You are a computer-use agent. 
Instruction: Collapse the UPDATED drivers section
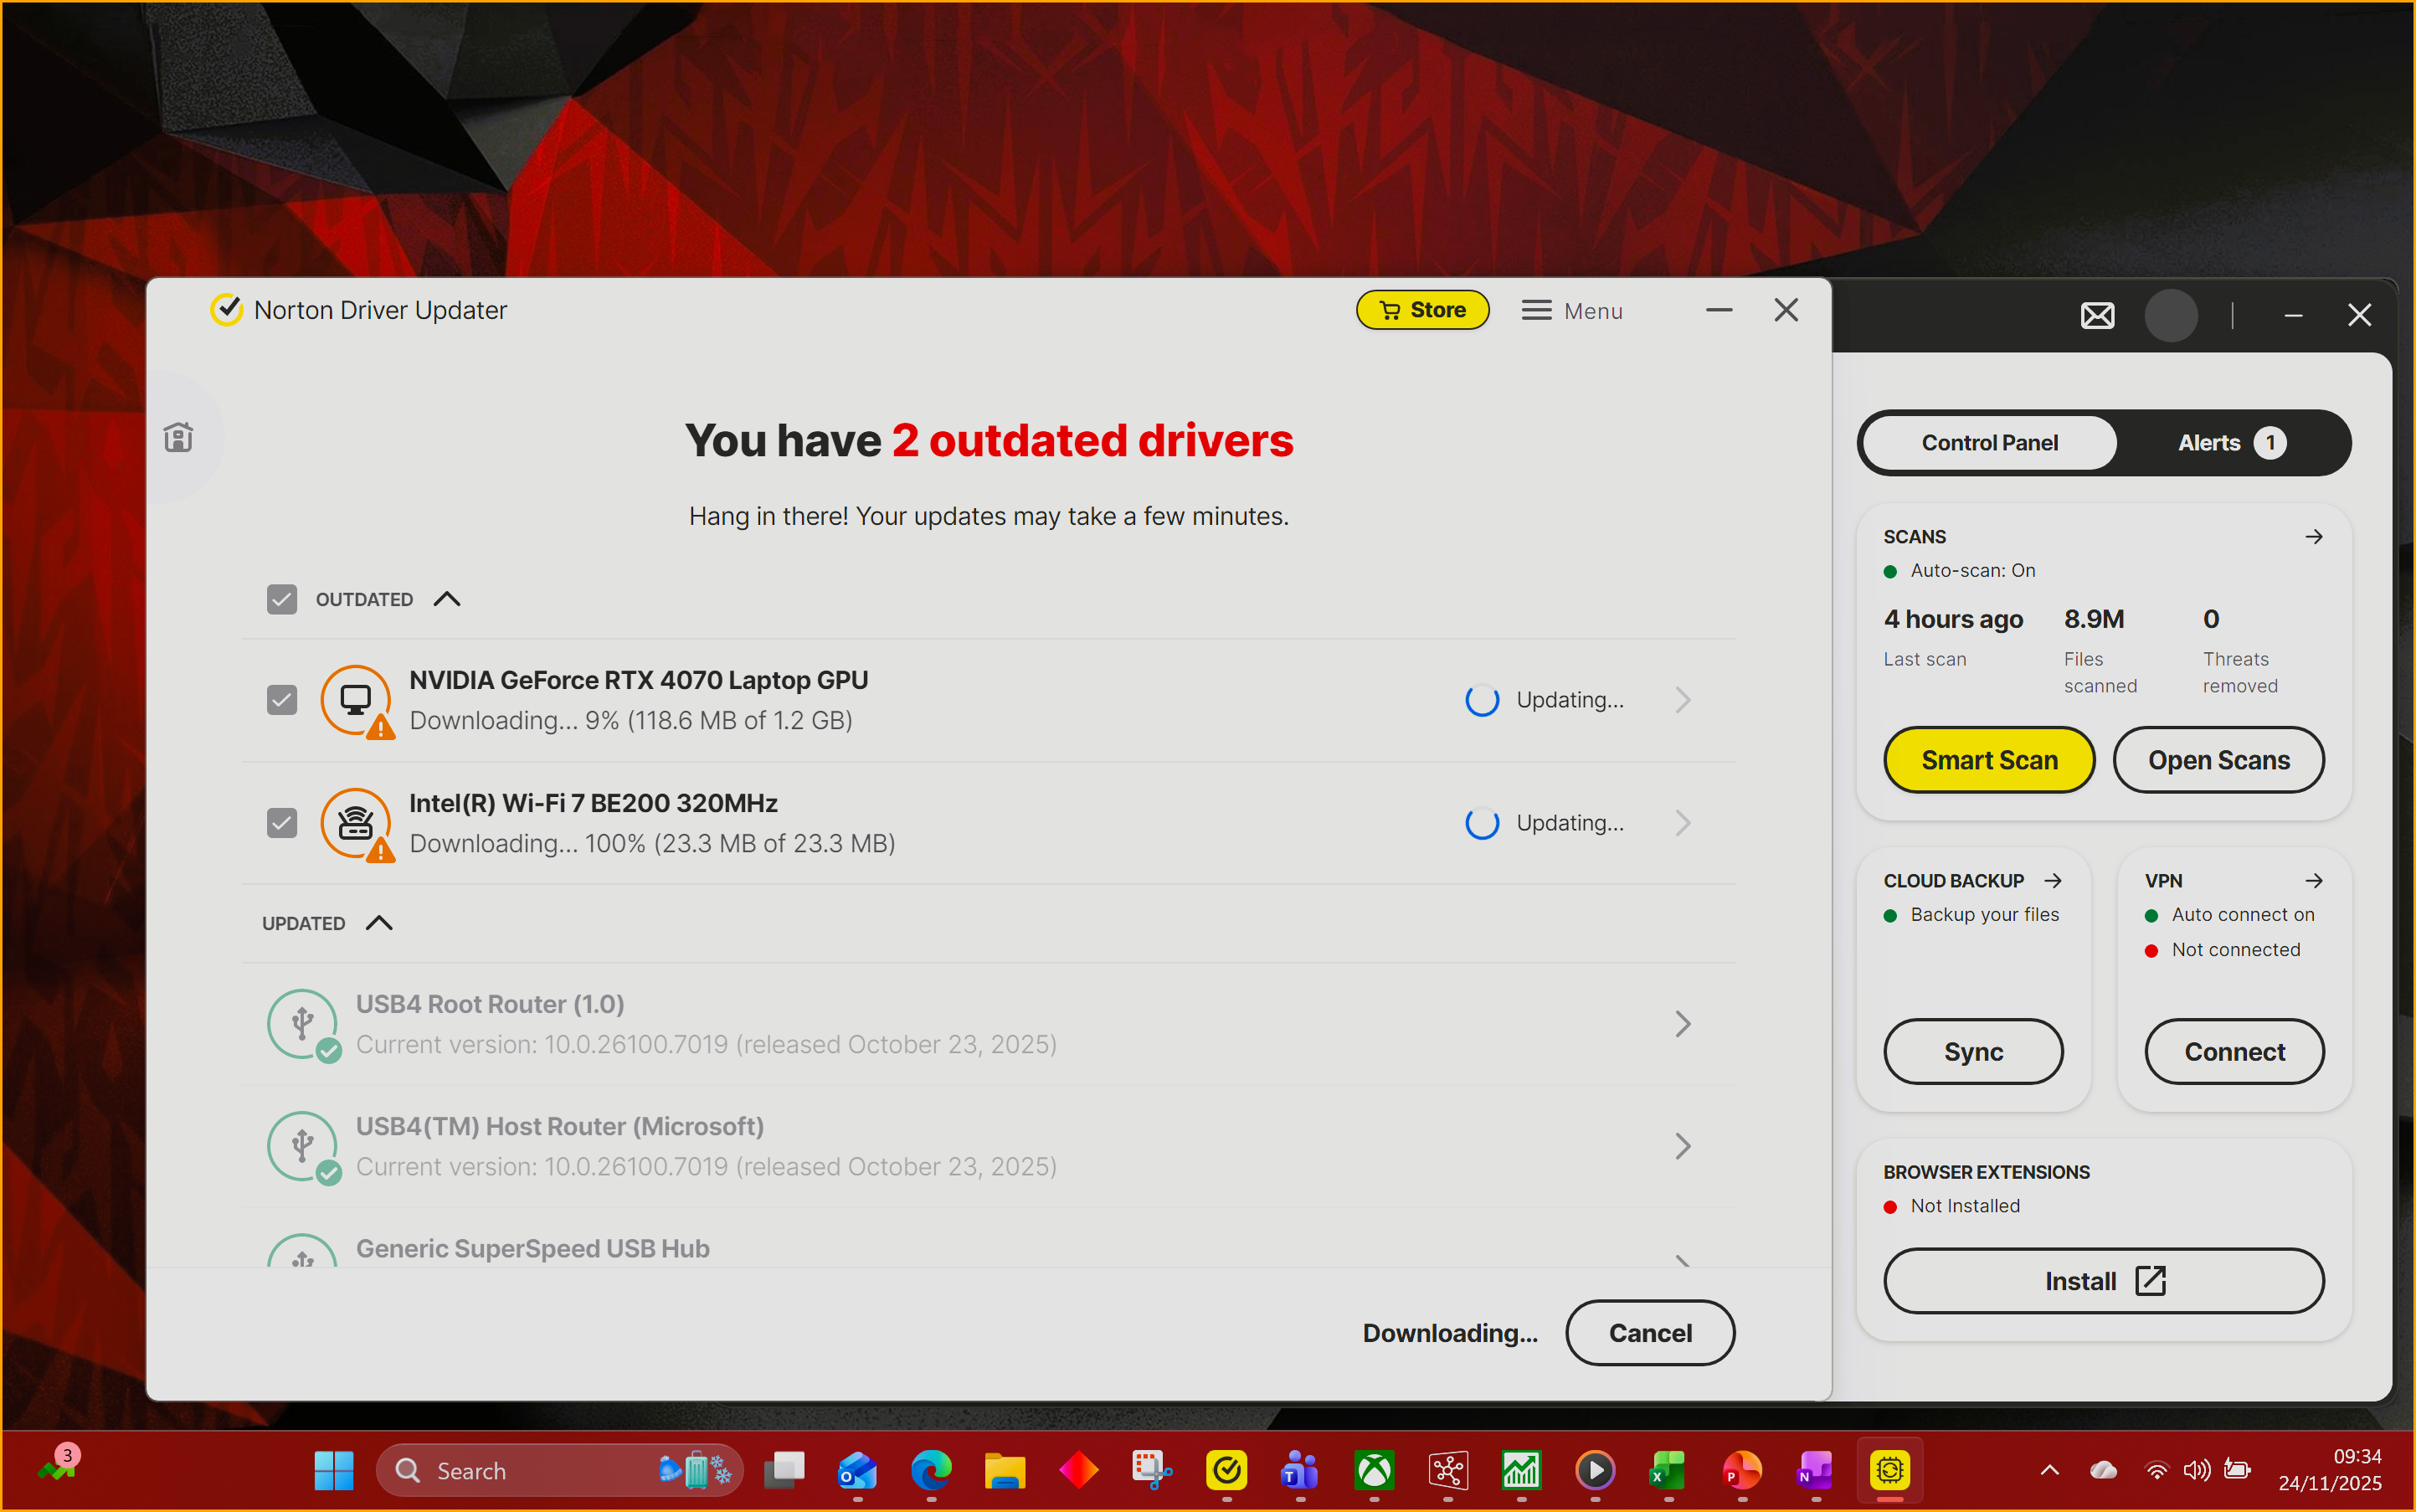pyautogui.click(x=379, y=923)
